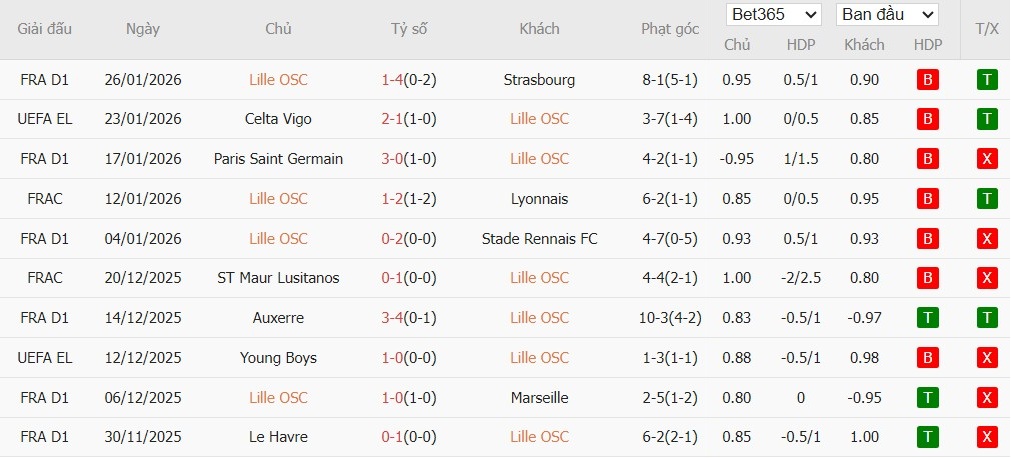The width and height of the screenshot is (1011, 458).
Task: Click the Giải đấu column header
Action: 45,29
